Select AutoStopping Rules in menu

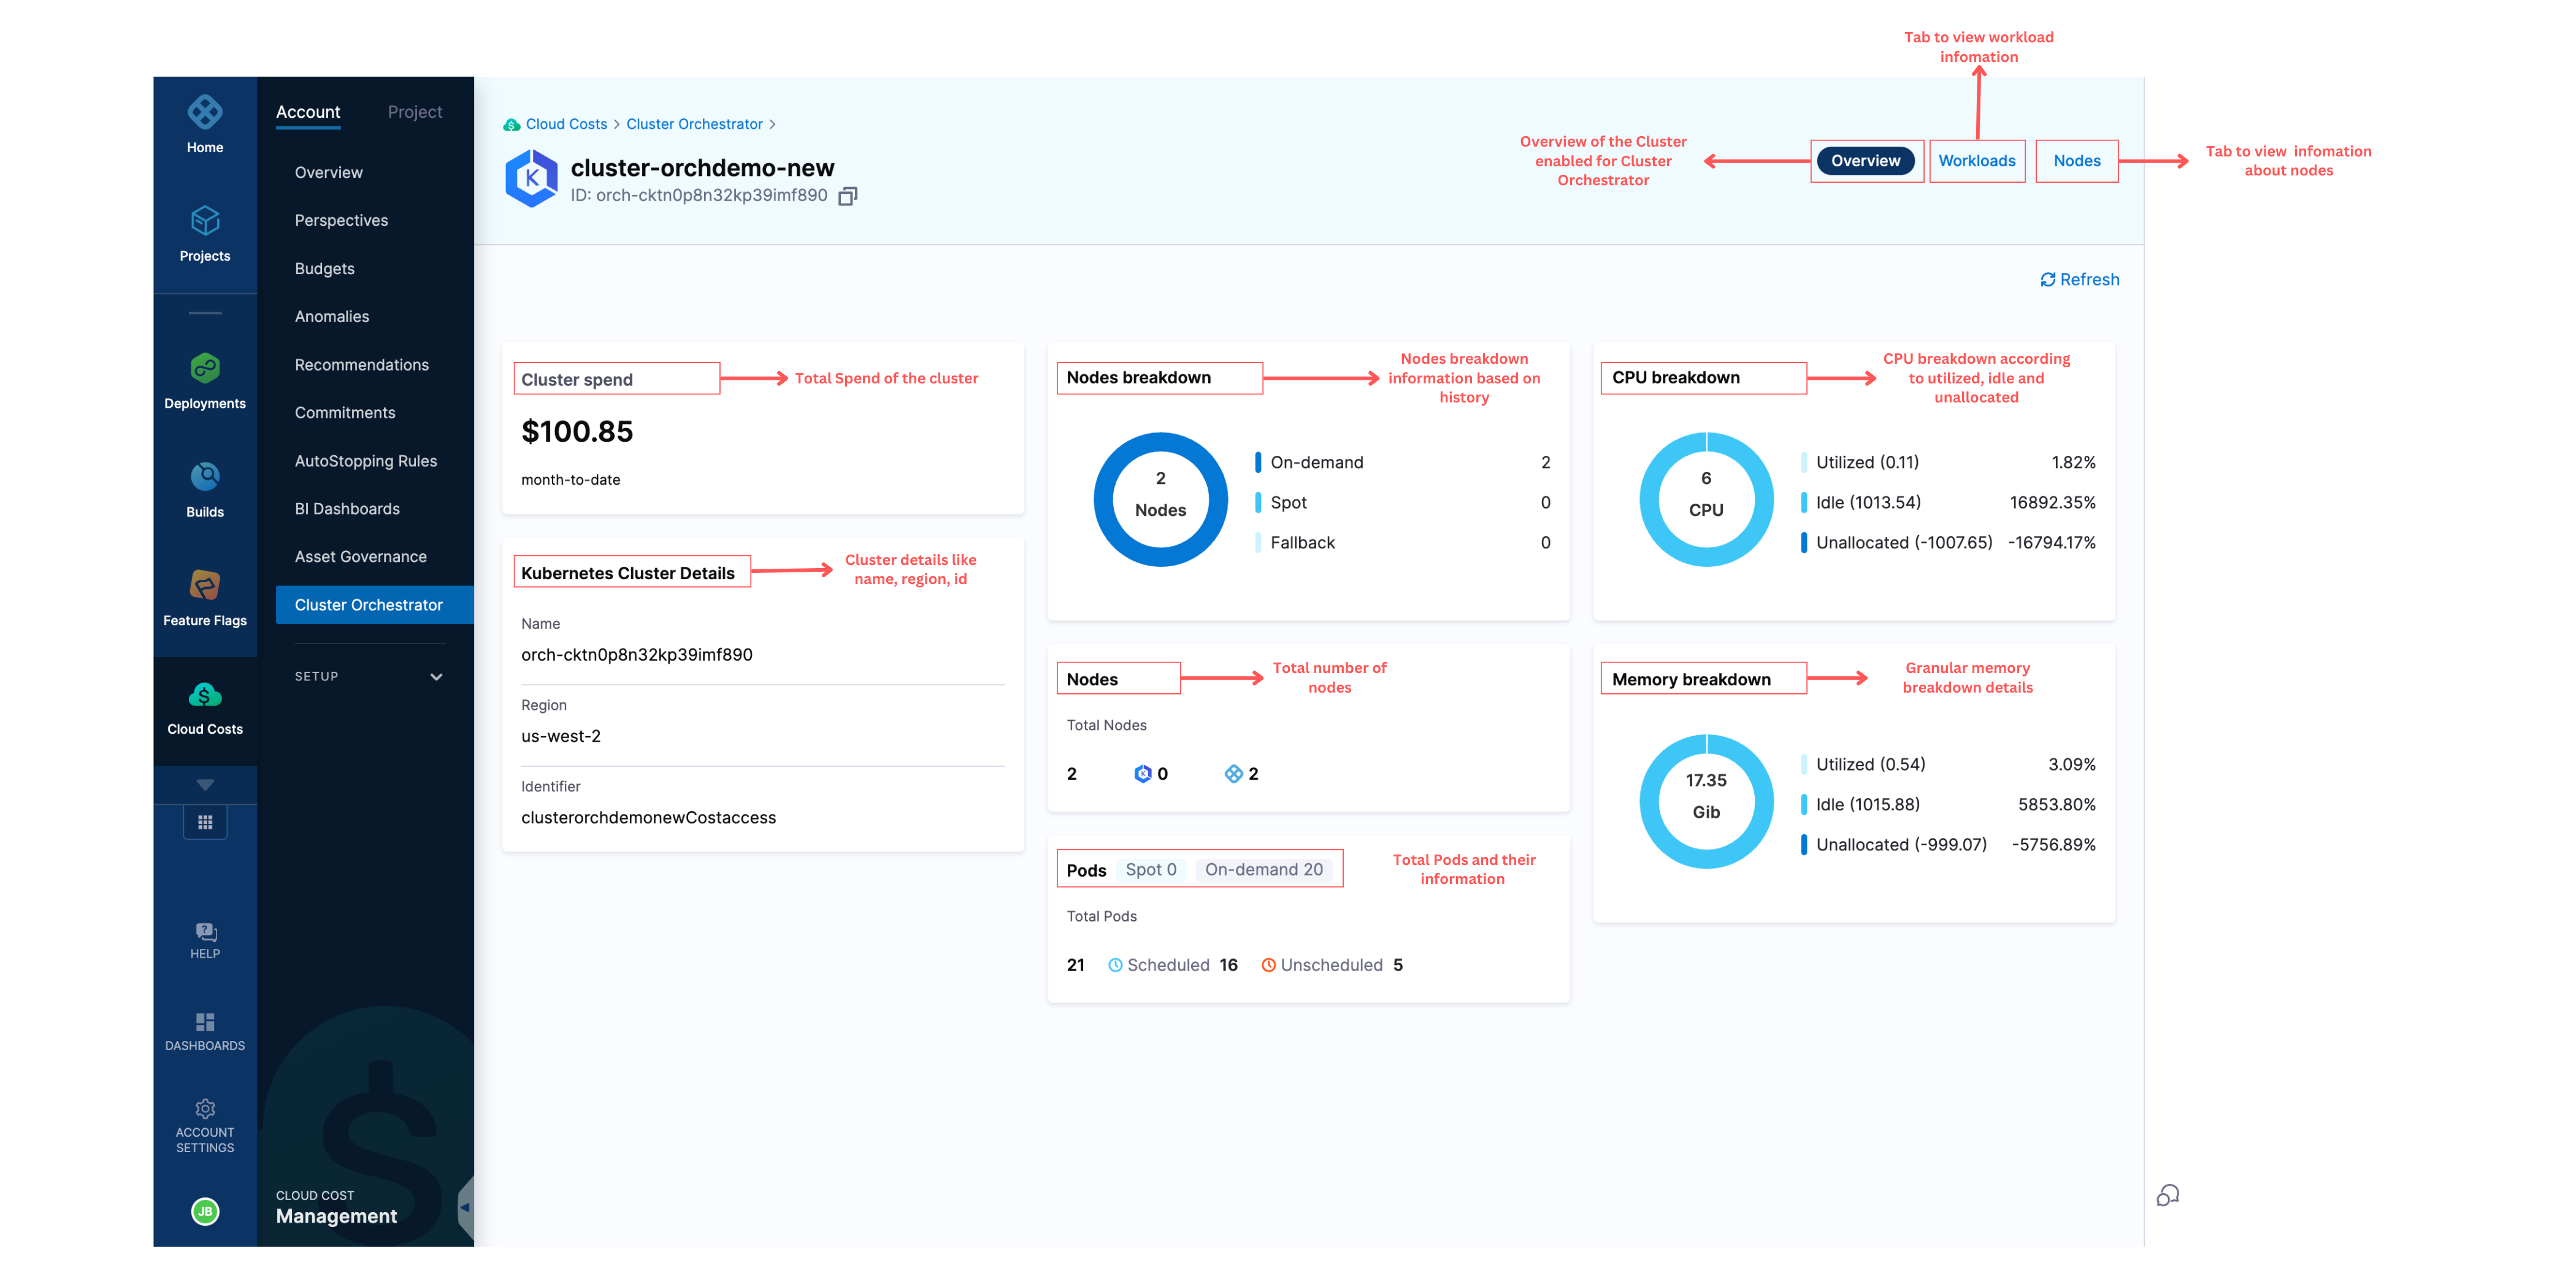(365, 461)
